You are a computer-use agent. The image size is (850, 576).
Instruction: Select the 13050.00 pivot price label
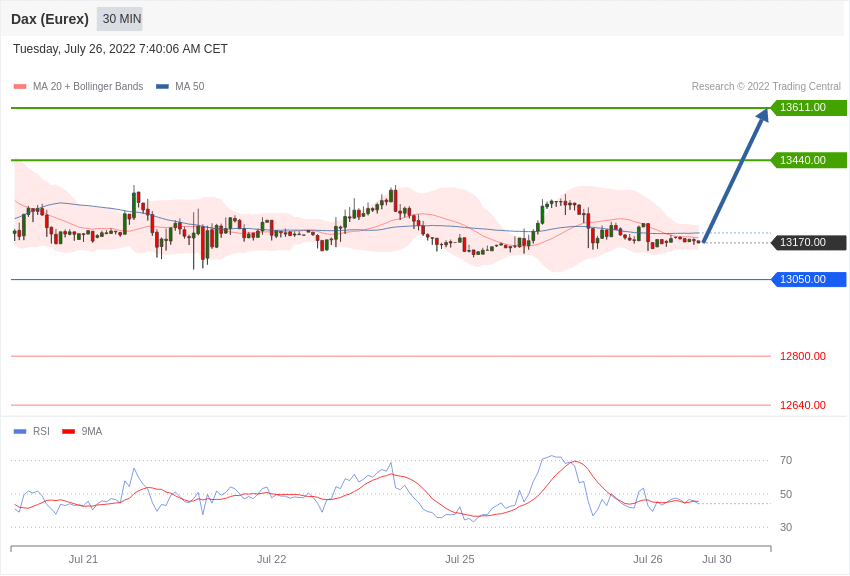click(x=808, y=280)
